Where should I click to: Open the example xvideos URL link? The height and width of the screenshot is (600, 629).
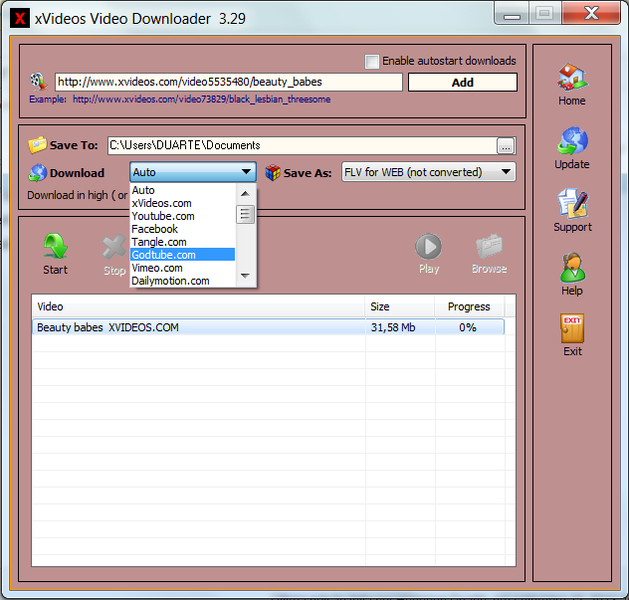[x=201, y=99]
